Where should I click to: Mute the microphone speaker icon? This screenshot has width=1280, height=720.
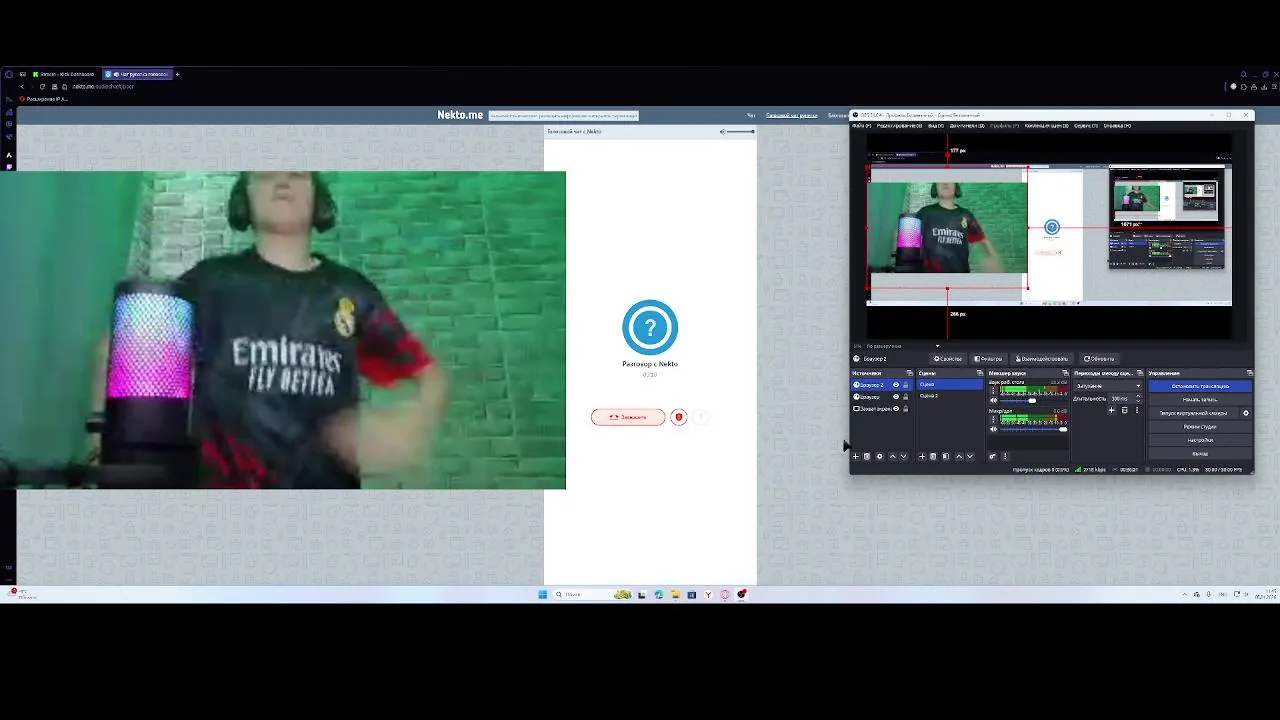click(x=994, y=429)
